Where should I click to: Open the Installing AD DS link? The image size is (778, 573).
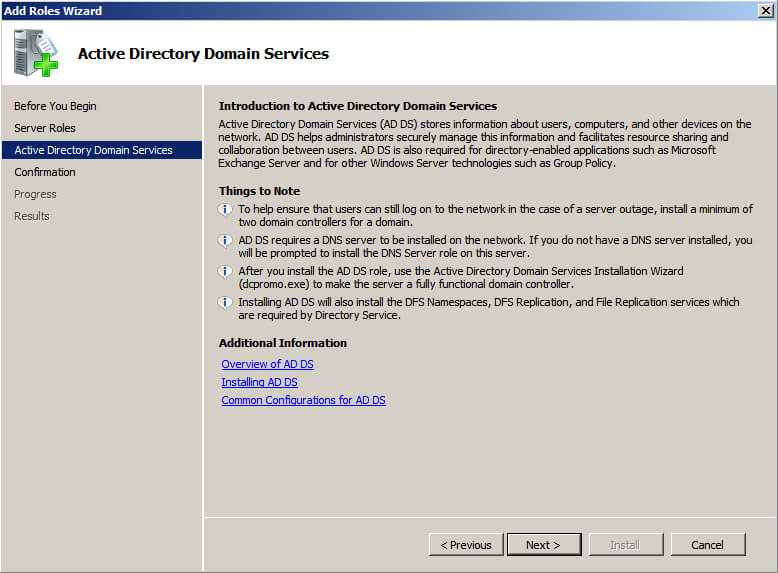[x=259, y=382]
